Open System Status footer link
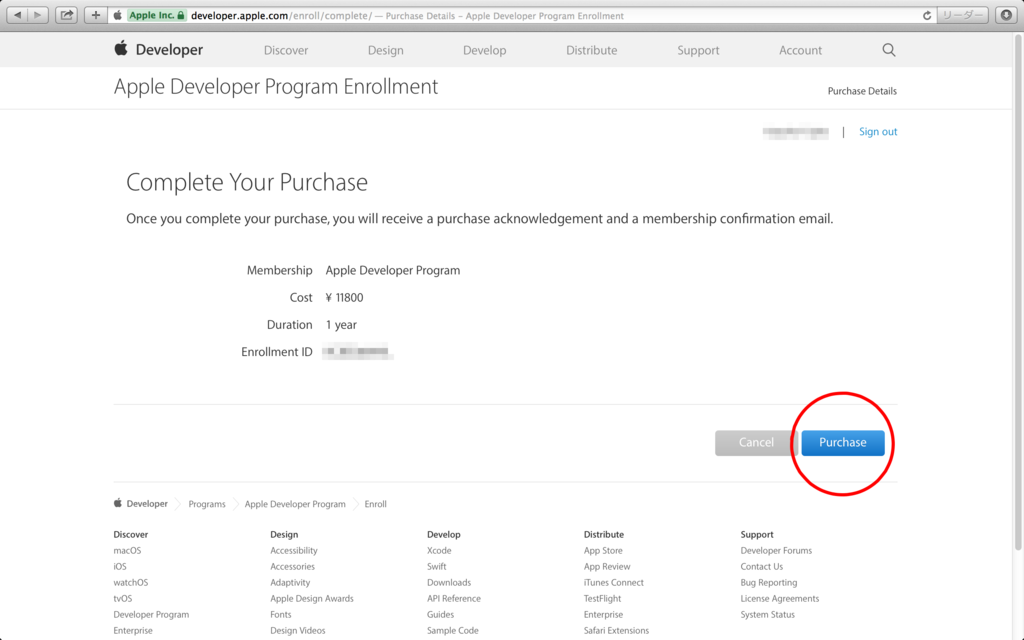The width and height of the screenshot is (1024, 640). click(767, 615)
